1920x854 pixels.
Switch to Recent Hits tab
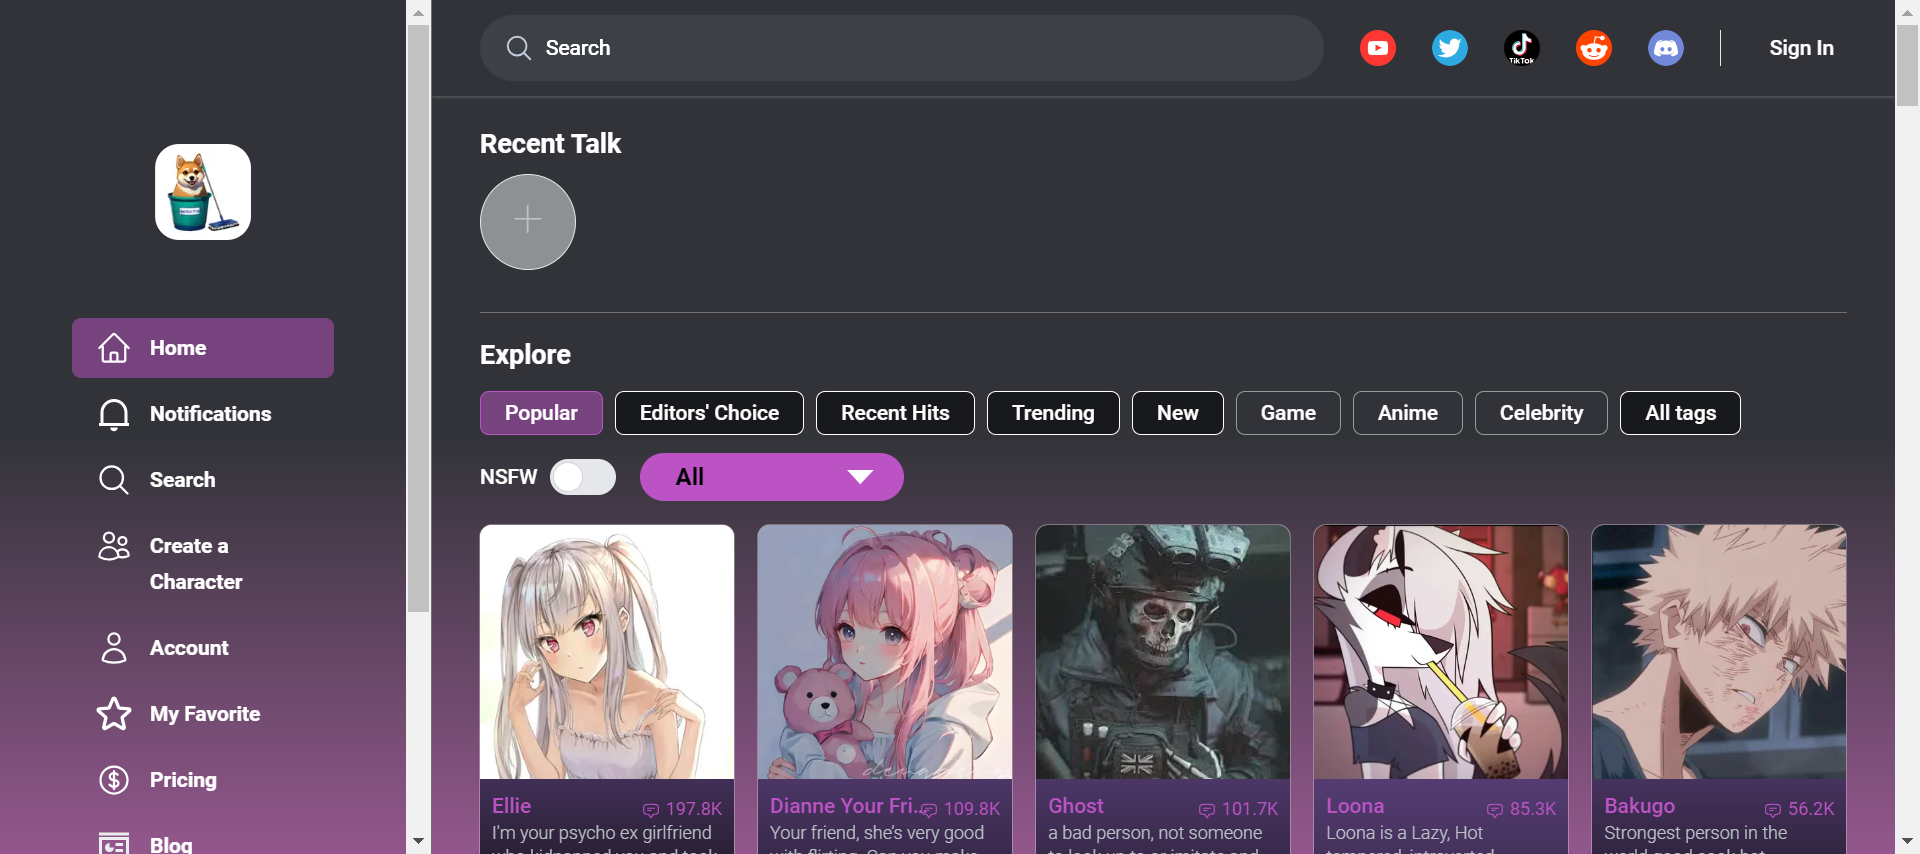tap(895, 413)
